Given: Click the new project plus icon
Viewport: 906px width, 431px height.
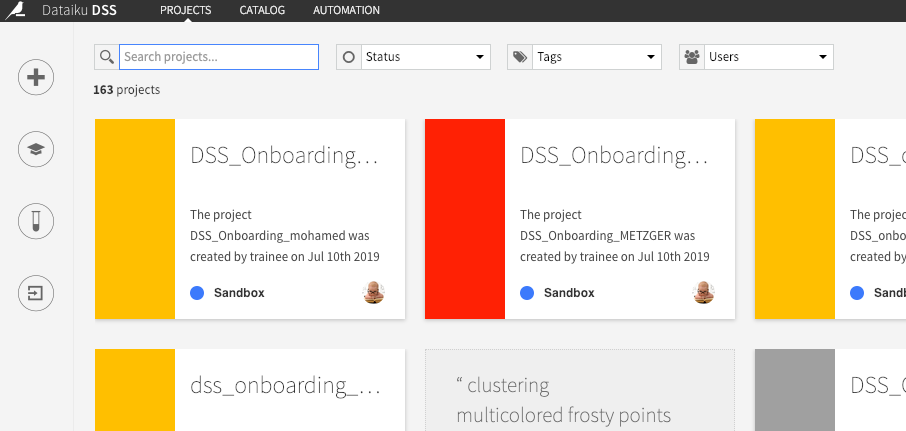Looking at the screenshot, I should 36,77.
